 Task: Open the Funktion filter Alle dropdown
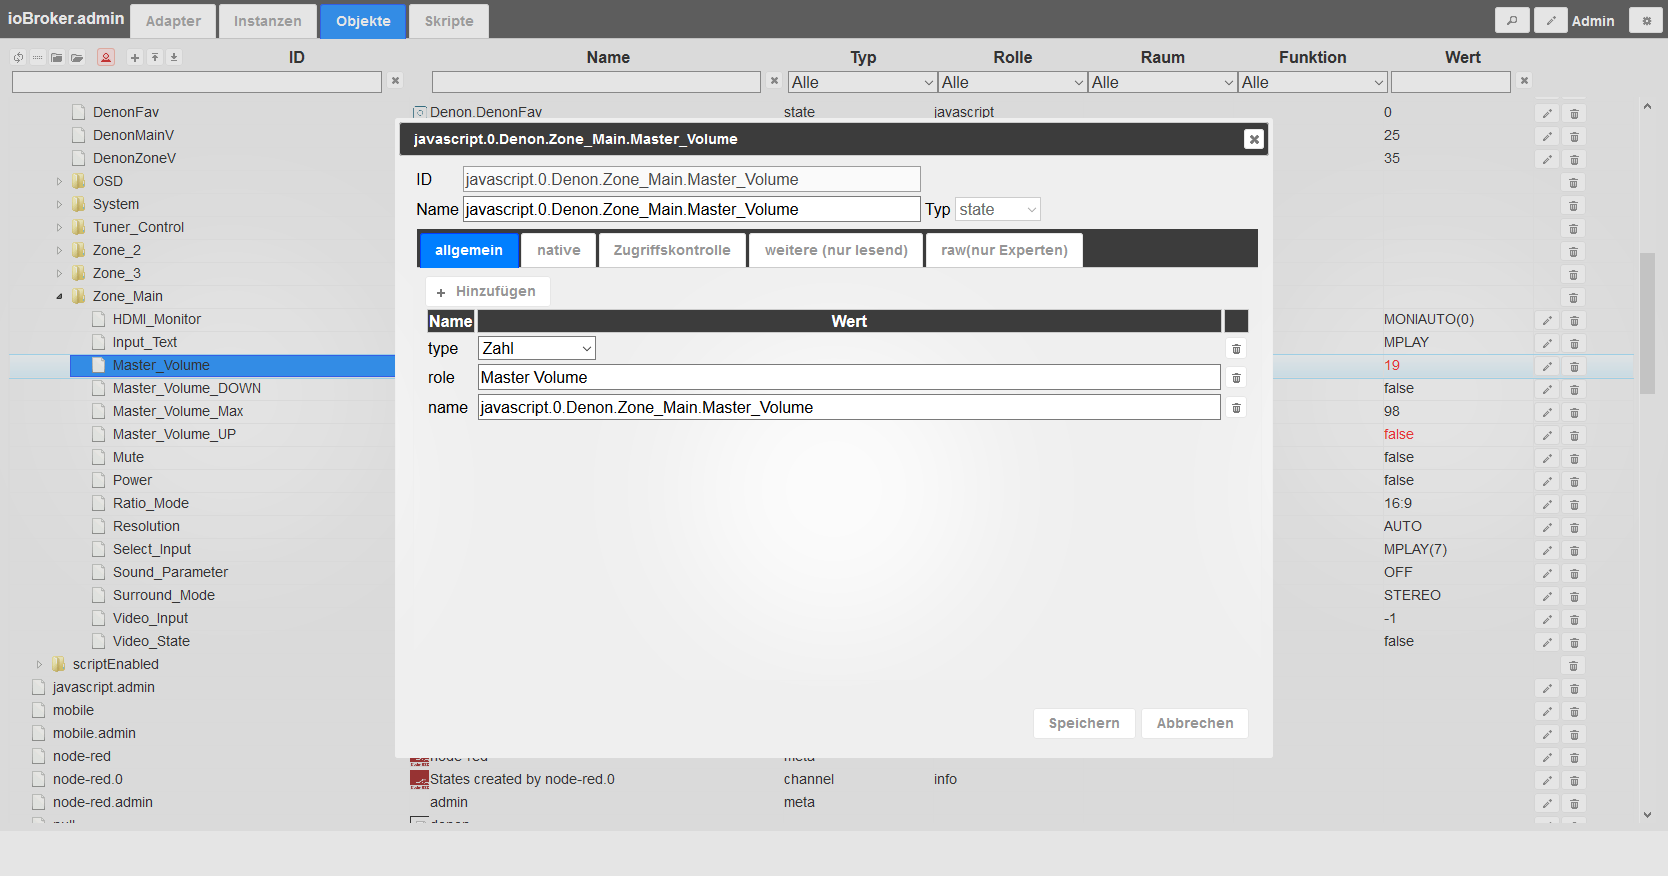[x=1313, y=82]
